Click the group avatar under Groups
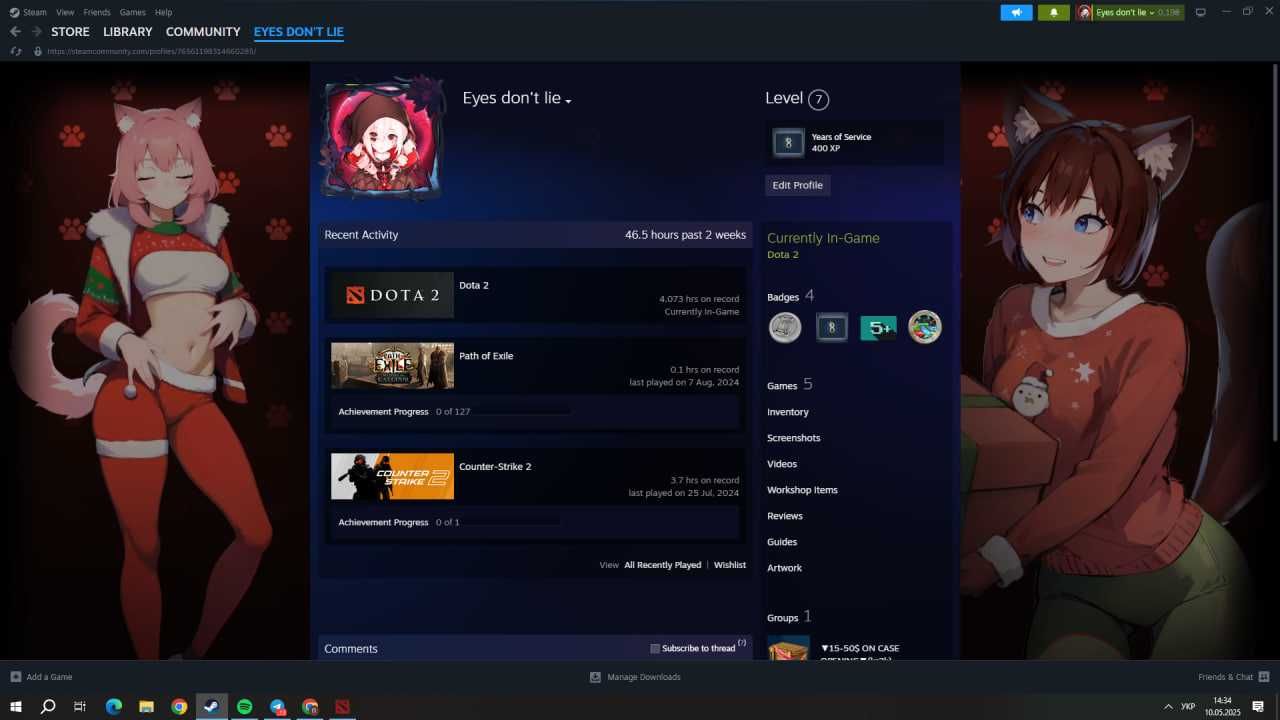 click(x=788, y=648)
